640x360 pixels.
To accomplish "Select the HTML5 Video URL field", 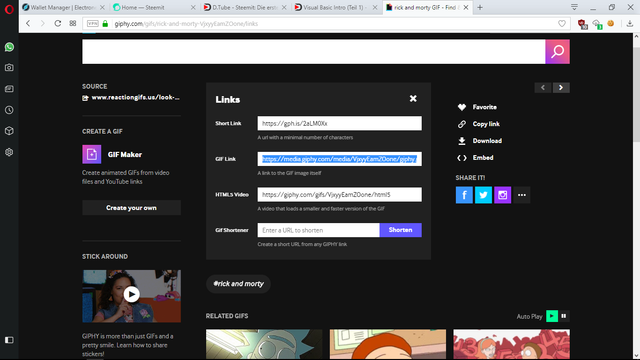I will pyautogui.click(x=340, y=195).
